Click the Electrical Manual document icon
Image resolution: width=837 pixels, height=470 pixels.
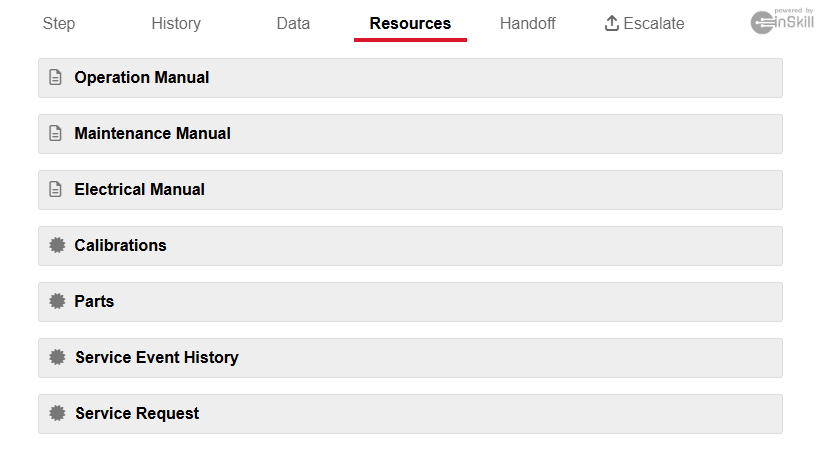point(56,190)
